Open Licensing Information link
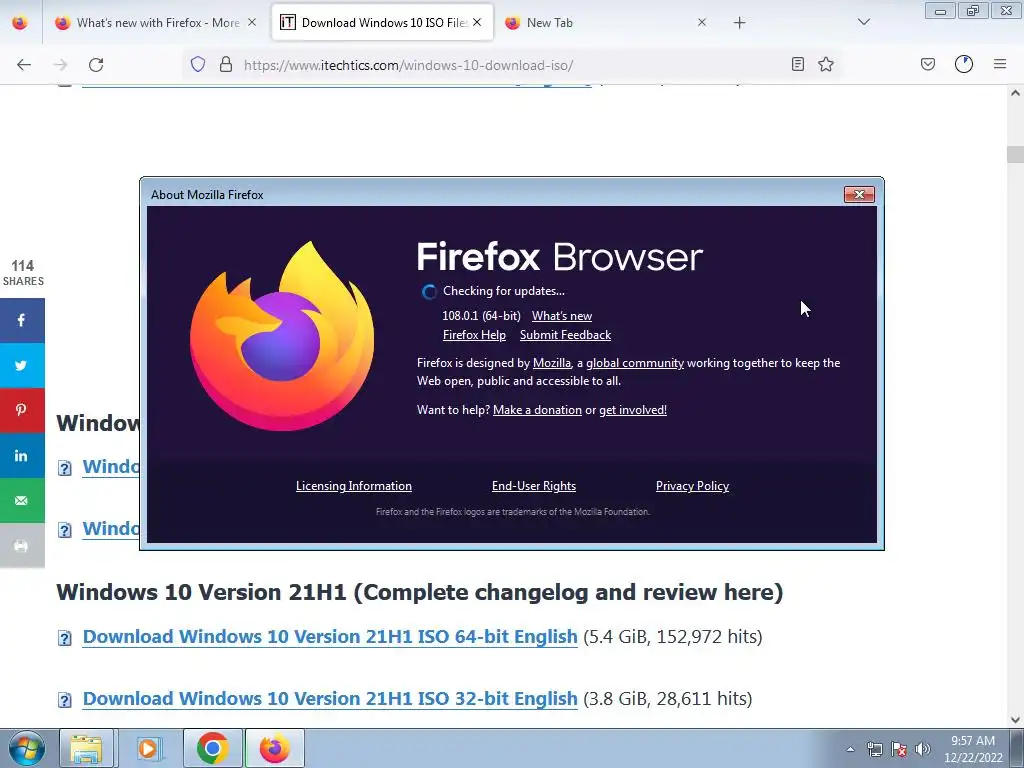 coord(354,486)
